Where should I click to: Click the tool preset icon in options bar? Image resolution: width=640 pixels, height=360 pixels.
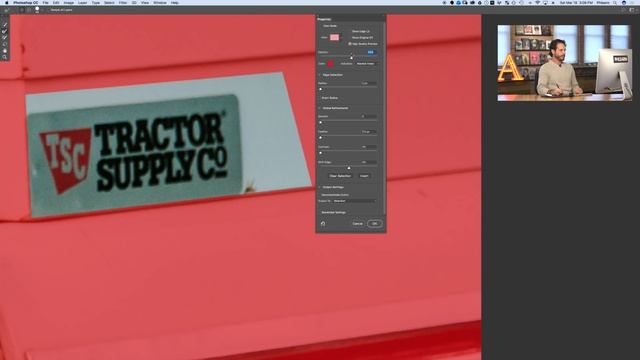tap(6, 10)
